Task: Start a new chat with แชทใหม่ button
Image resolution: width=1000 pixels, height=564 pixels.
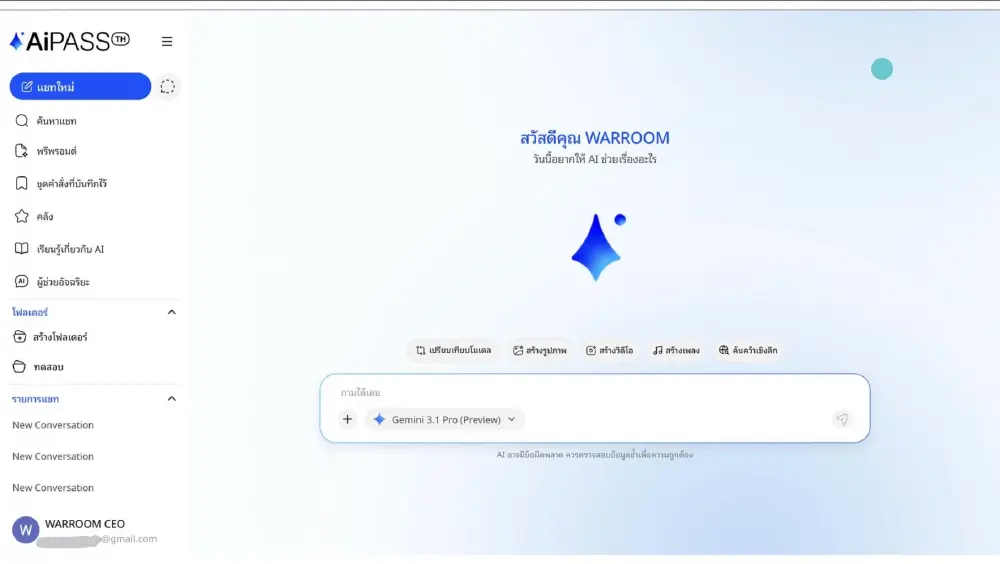Action: (x=80, y=86)
